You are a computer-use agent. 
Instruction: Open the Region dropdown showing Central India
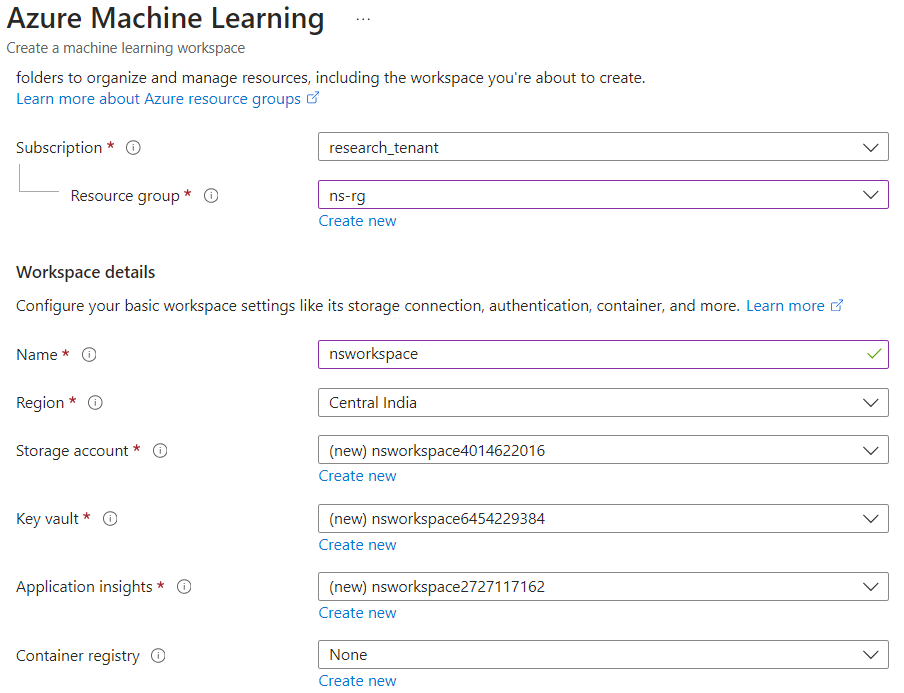602,403
